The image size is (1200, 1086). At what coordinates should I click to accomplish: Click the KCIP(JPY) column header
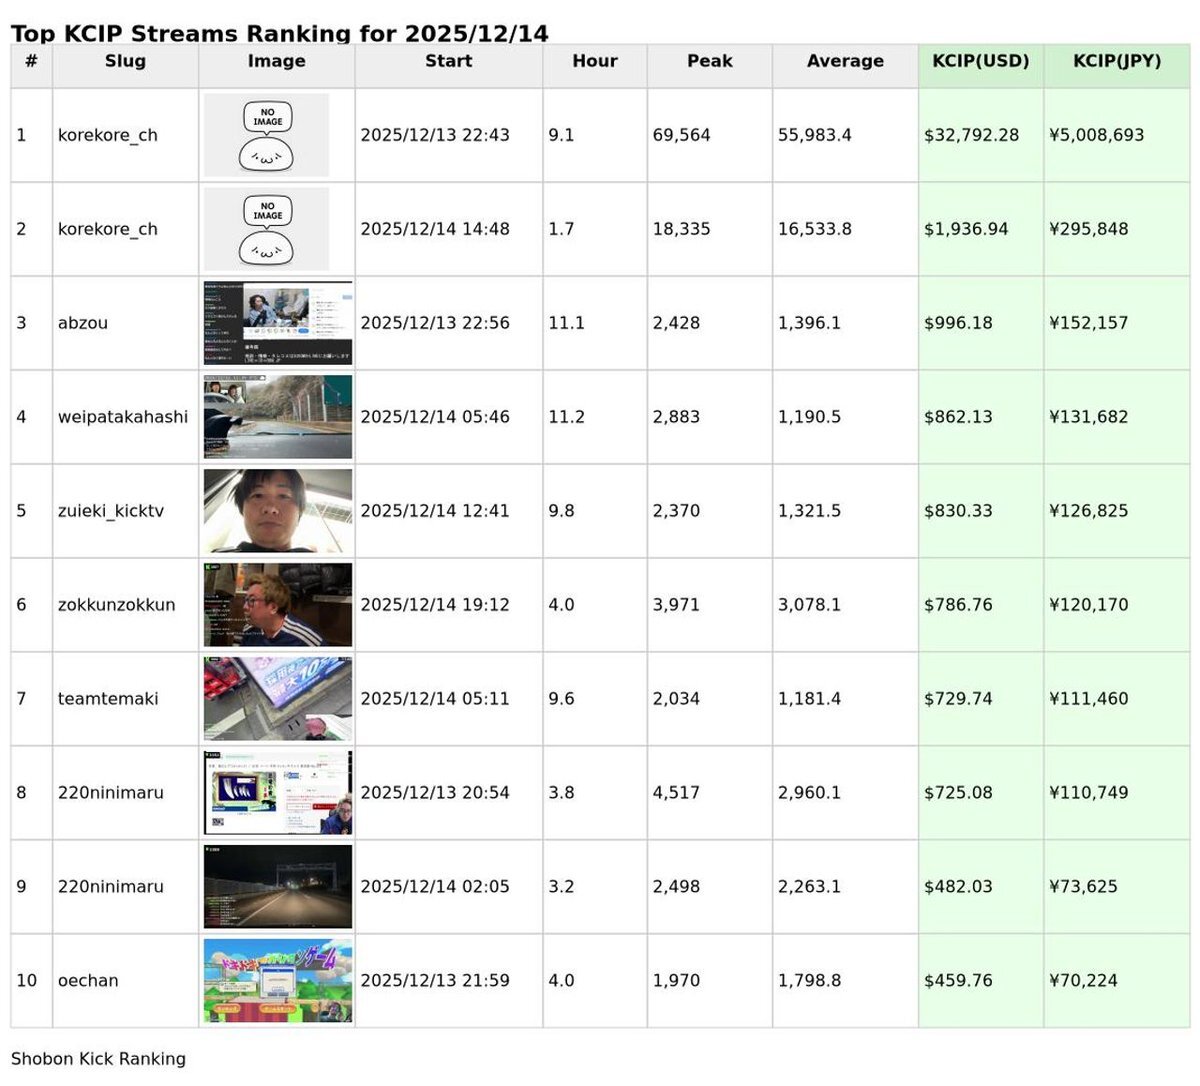point(1116,61)
